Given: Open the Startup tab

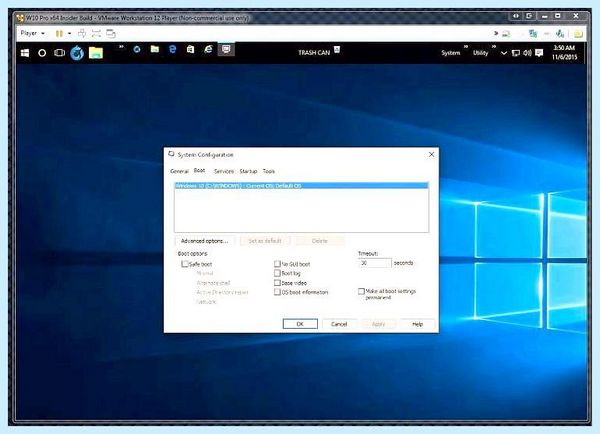Looking at the screenshot, I should click(x=248, y=171).
